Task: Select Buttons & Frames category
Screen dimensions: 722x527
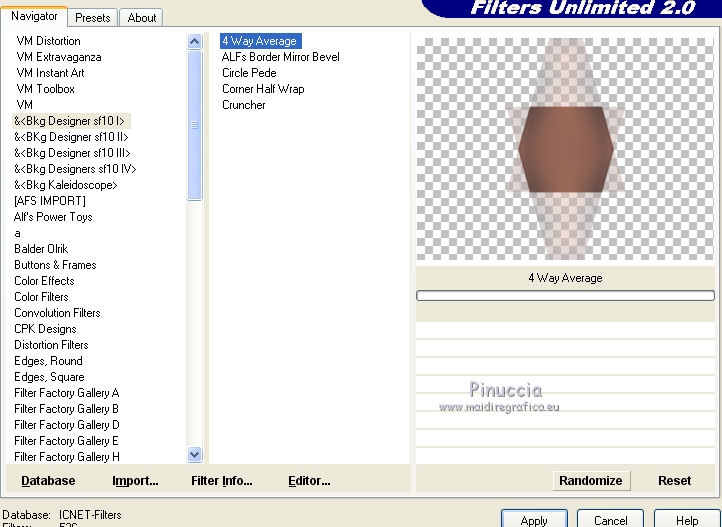Action: pyautogui.click(x=55, y=265)
